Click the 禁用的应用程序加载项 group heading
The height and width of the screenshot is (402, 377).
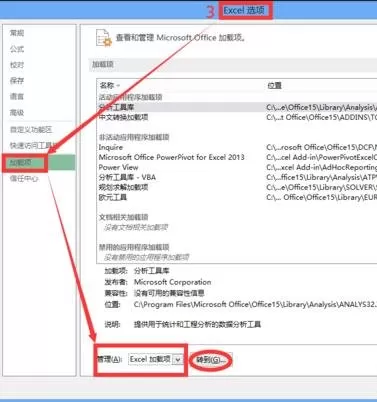(134, 247)
